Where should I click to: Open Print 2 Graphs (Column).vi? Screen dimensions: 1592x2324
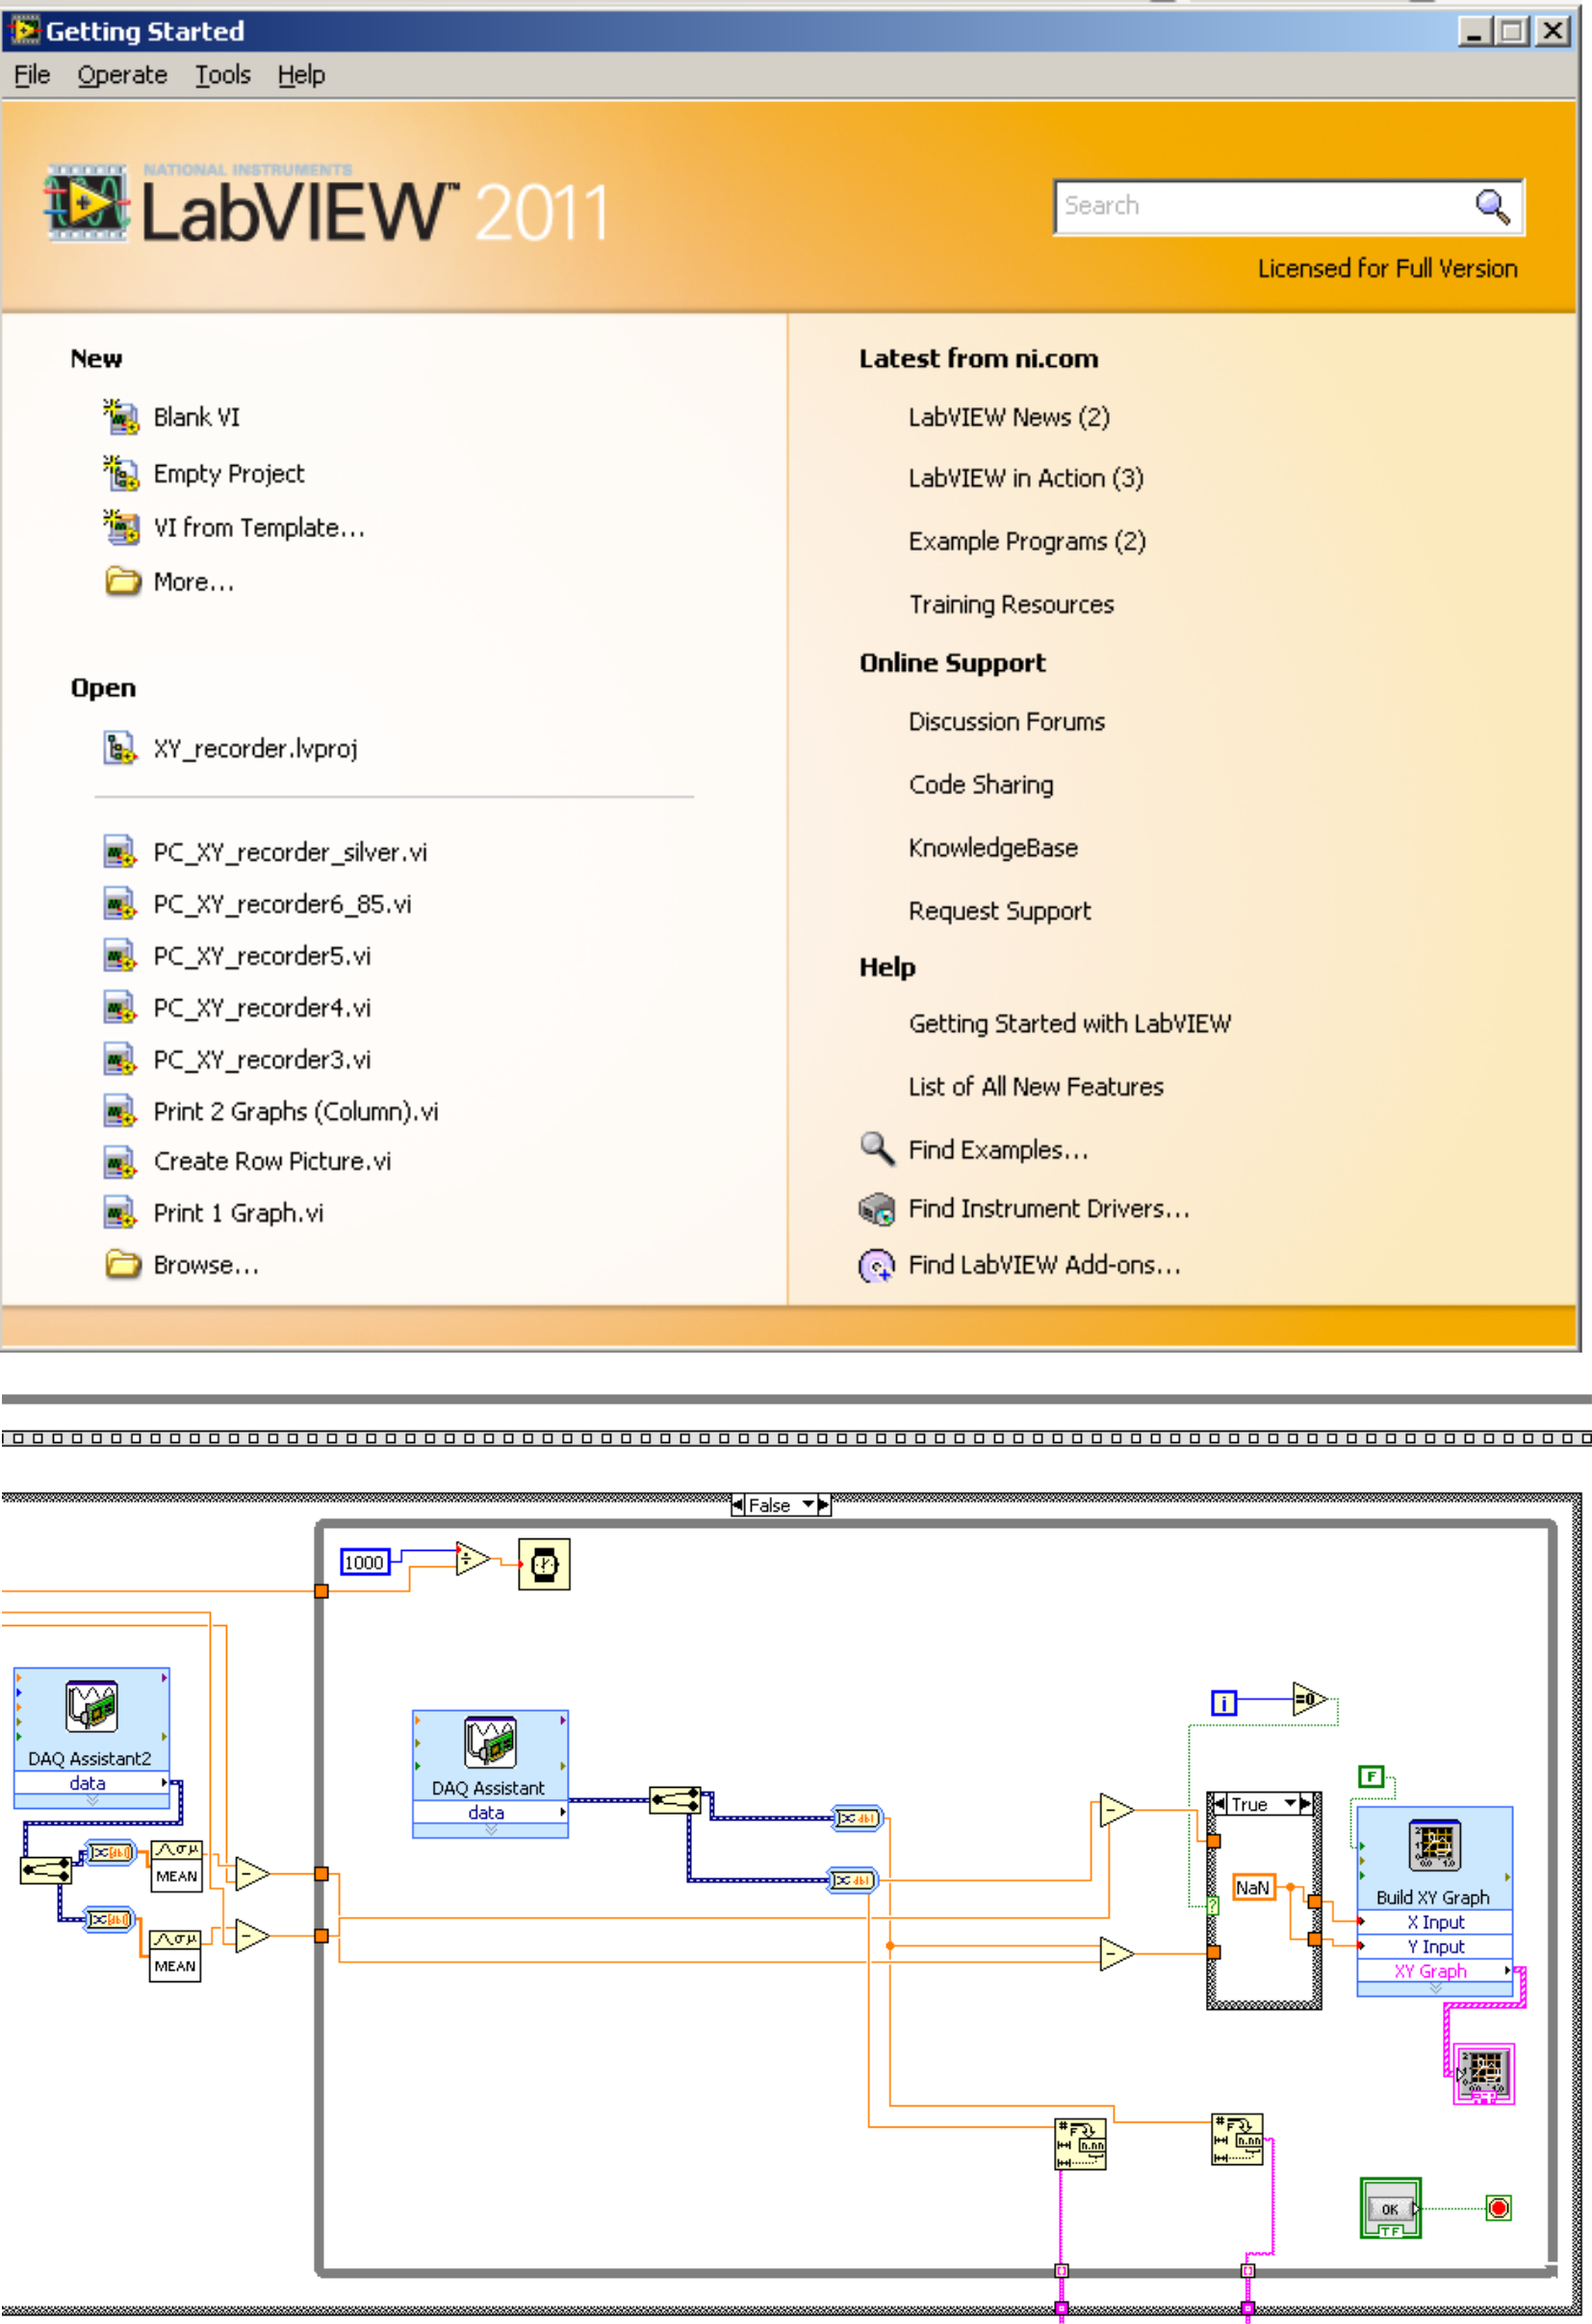(x=296, y=1112)
